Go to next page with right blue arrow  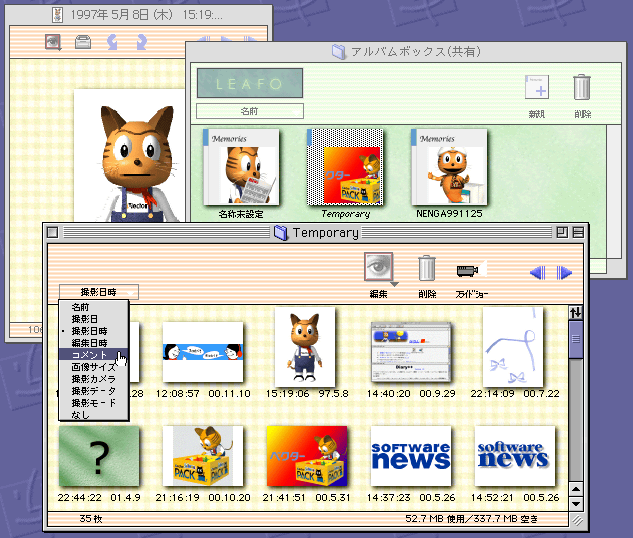(x=564, y=273)
